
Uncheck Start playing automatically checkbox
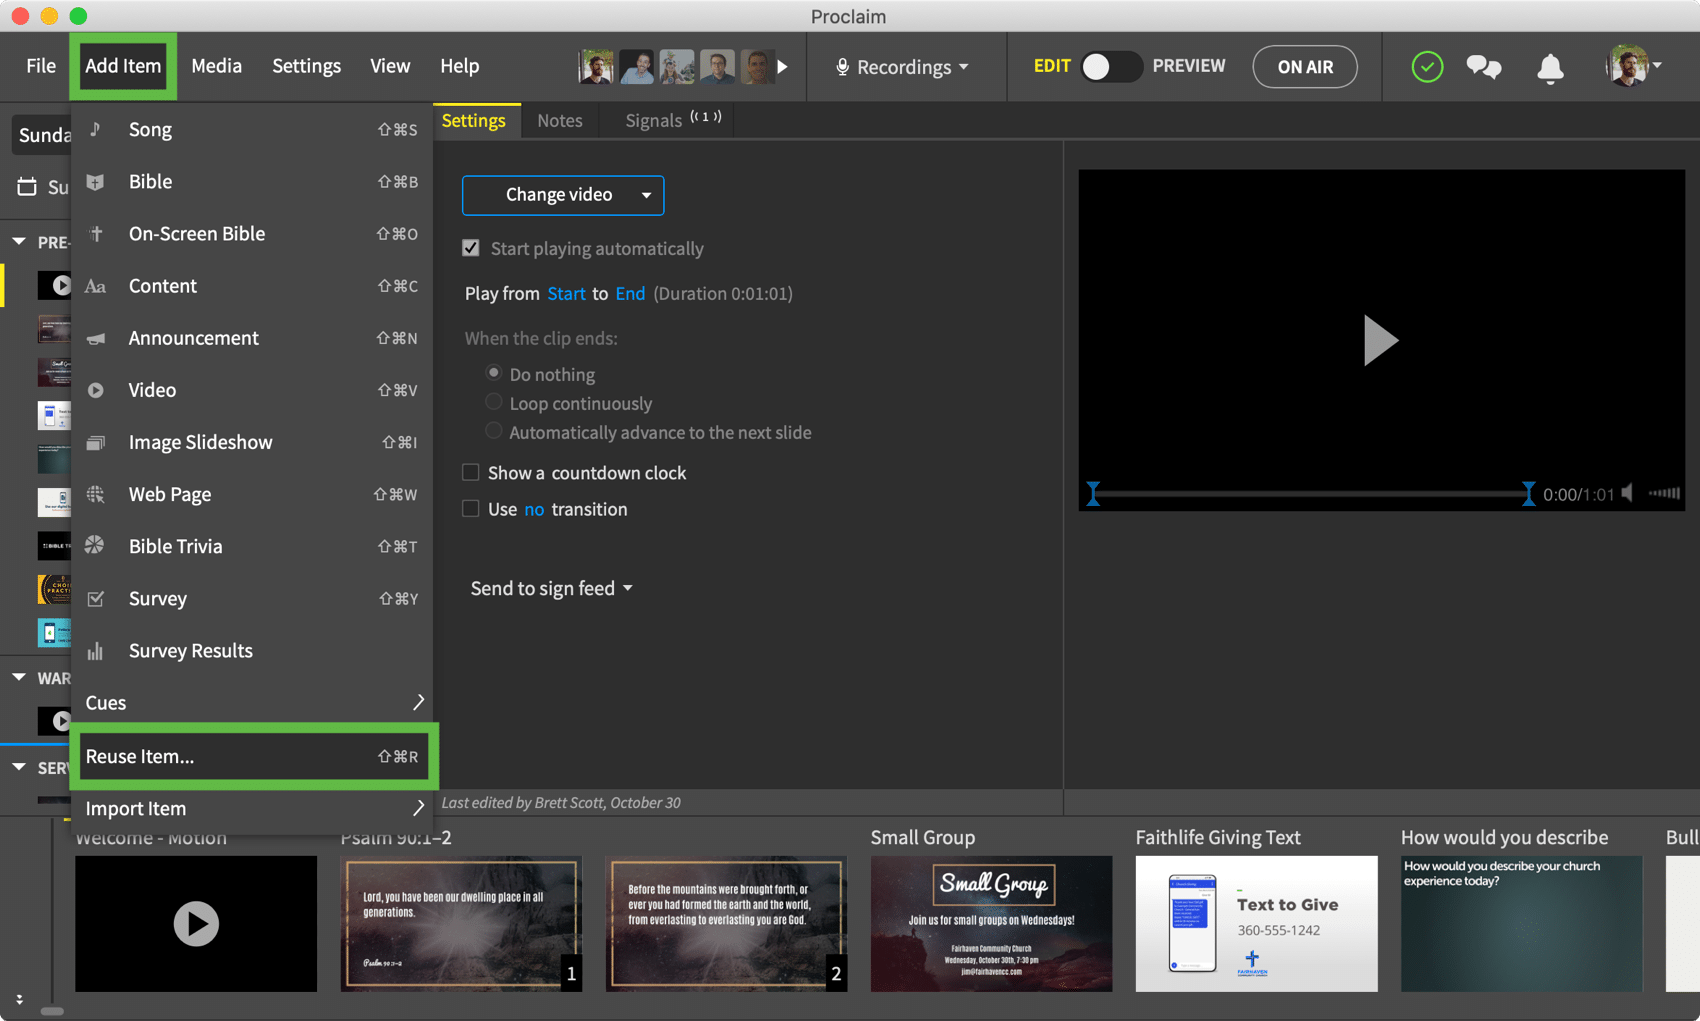(470, 248)
